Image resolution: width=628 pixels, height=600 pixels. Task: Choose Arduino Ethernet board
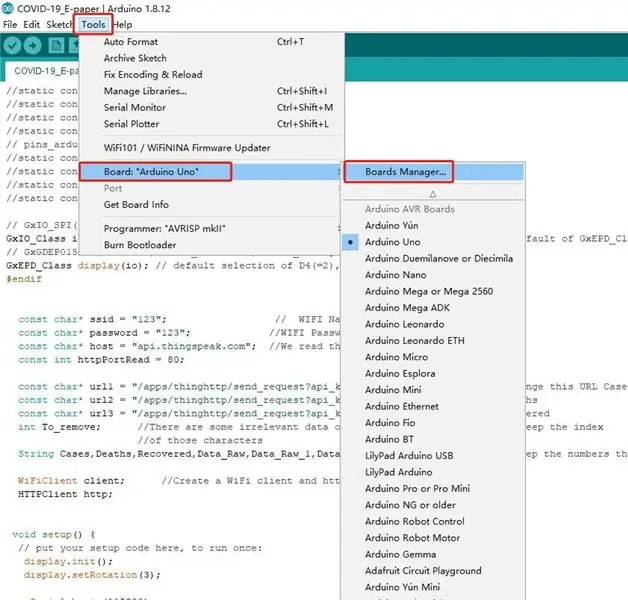coord(433,406)
